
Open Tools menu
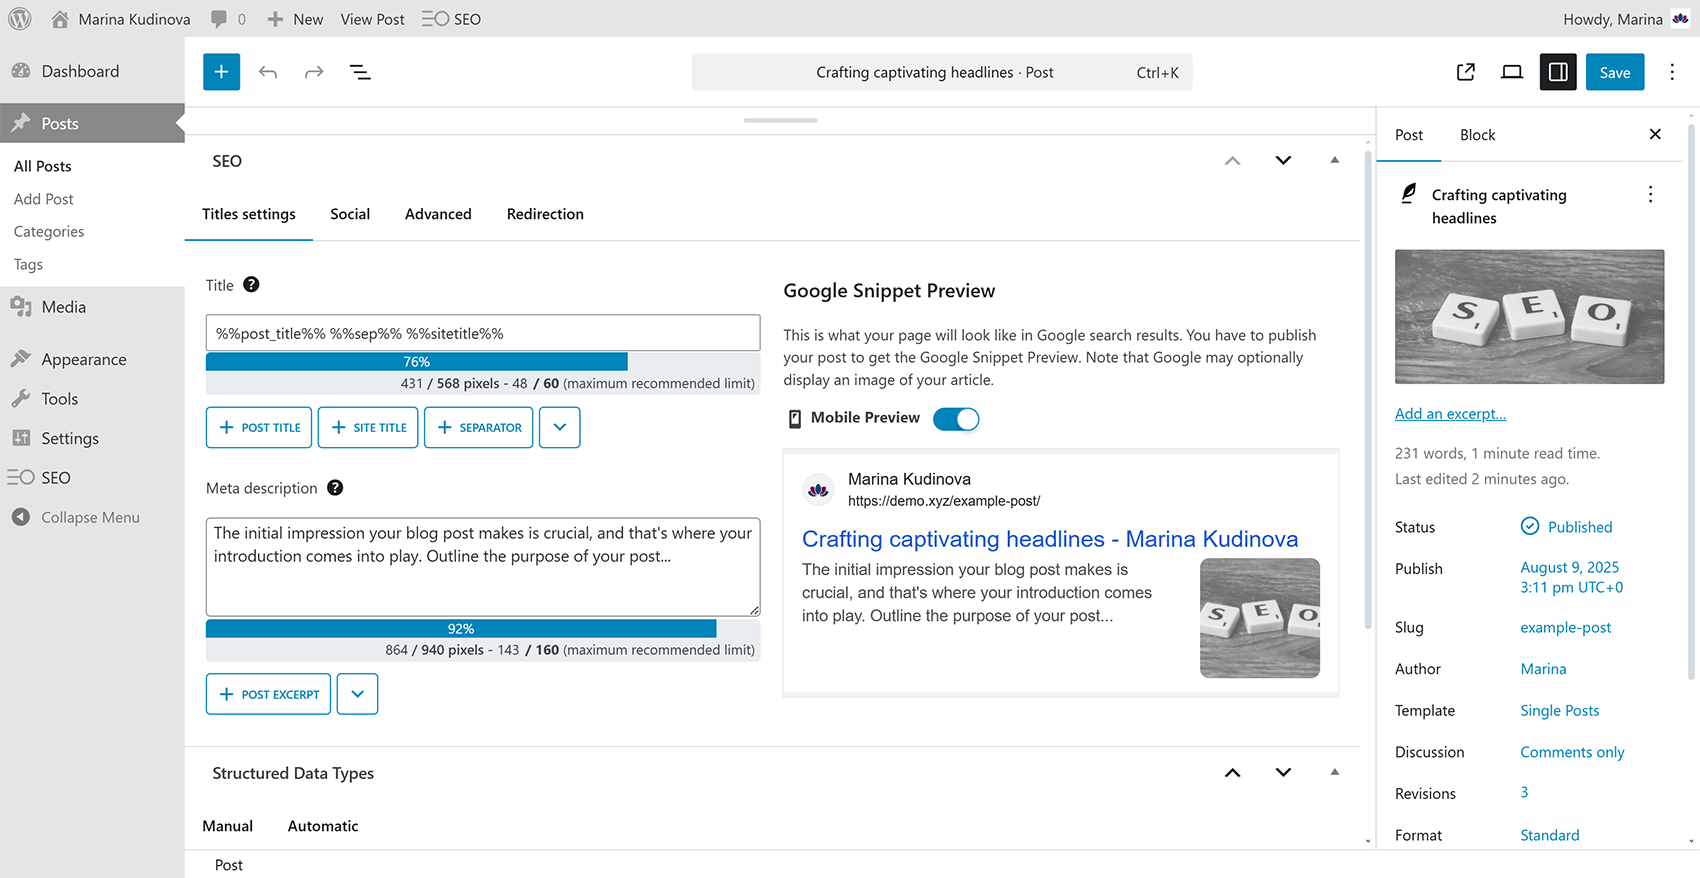(x=92, y=399)
